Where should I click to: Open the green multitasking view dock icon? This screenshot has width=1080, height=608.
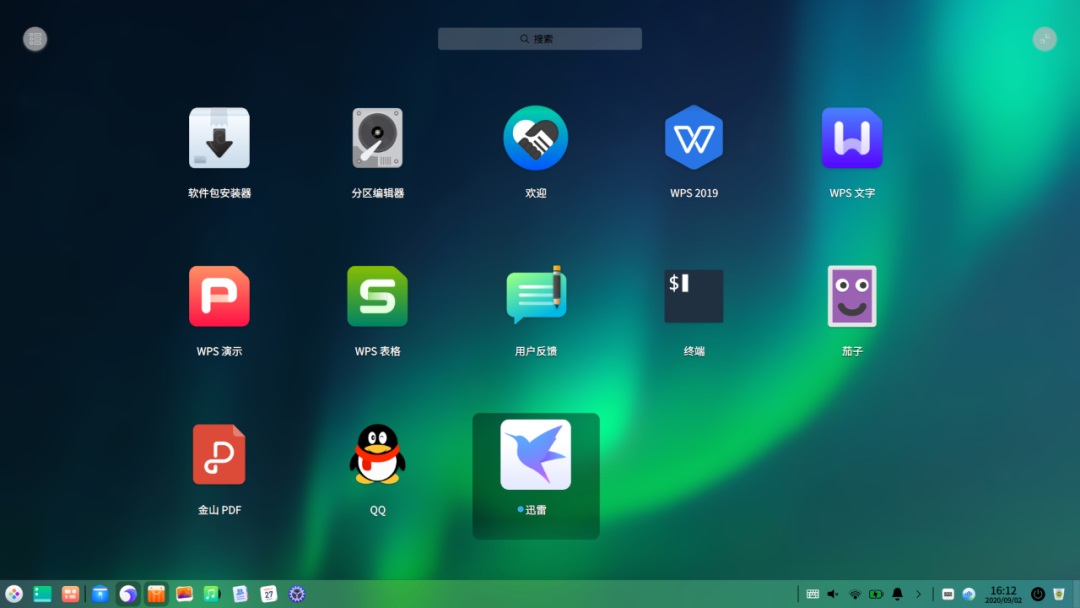pos(43,594)
